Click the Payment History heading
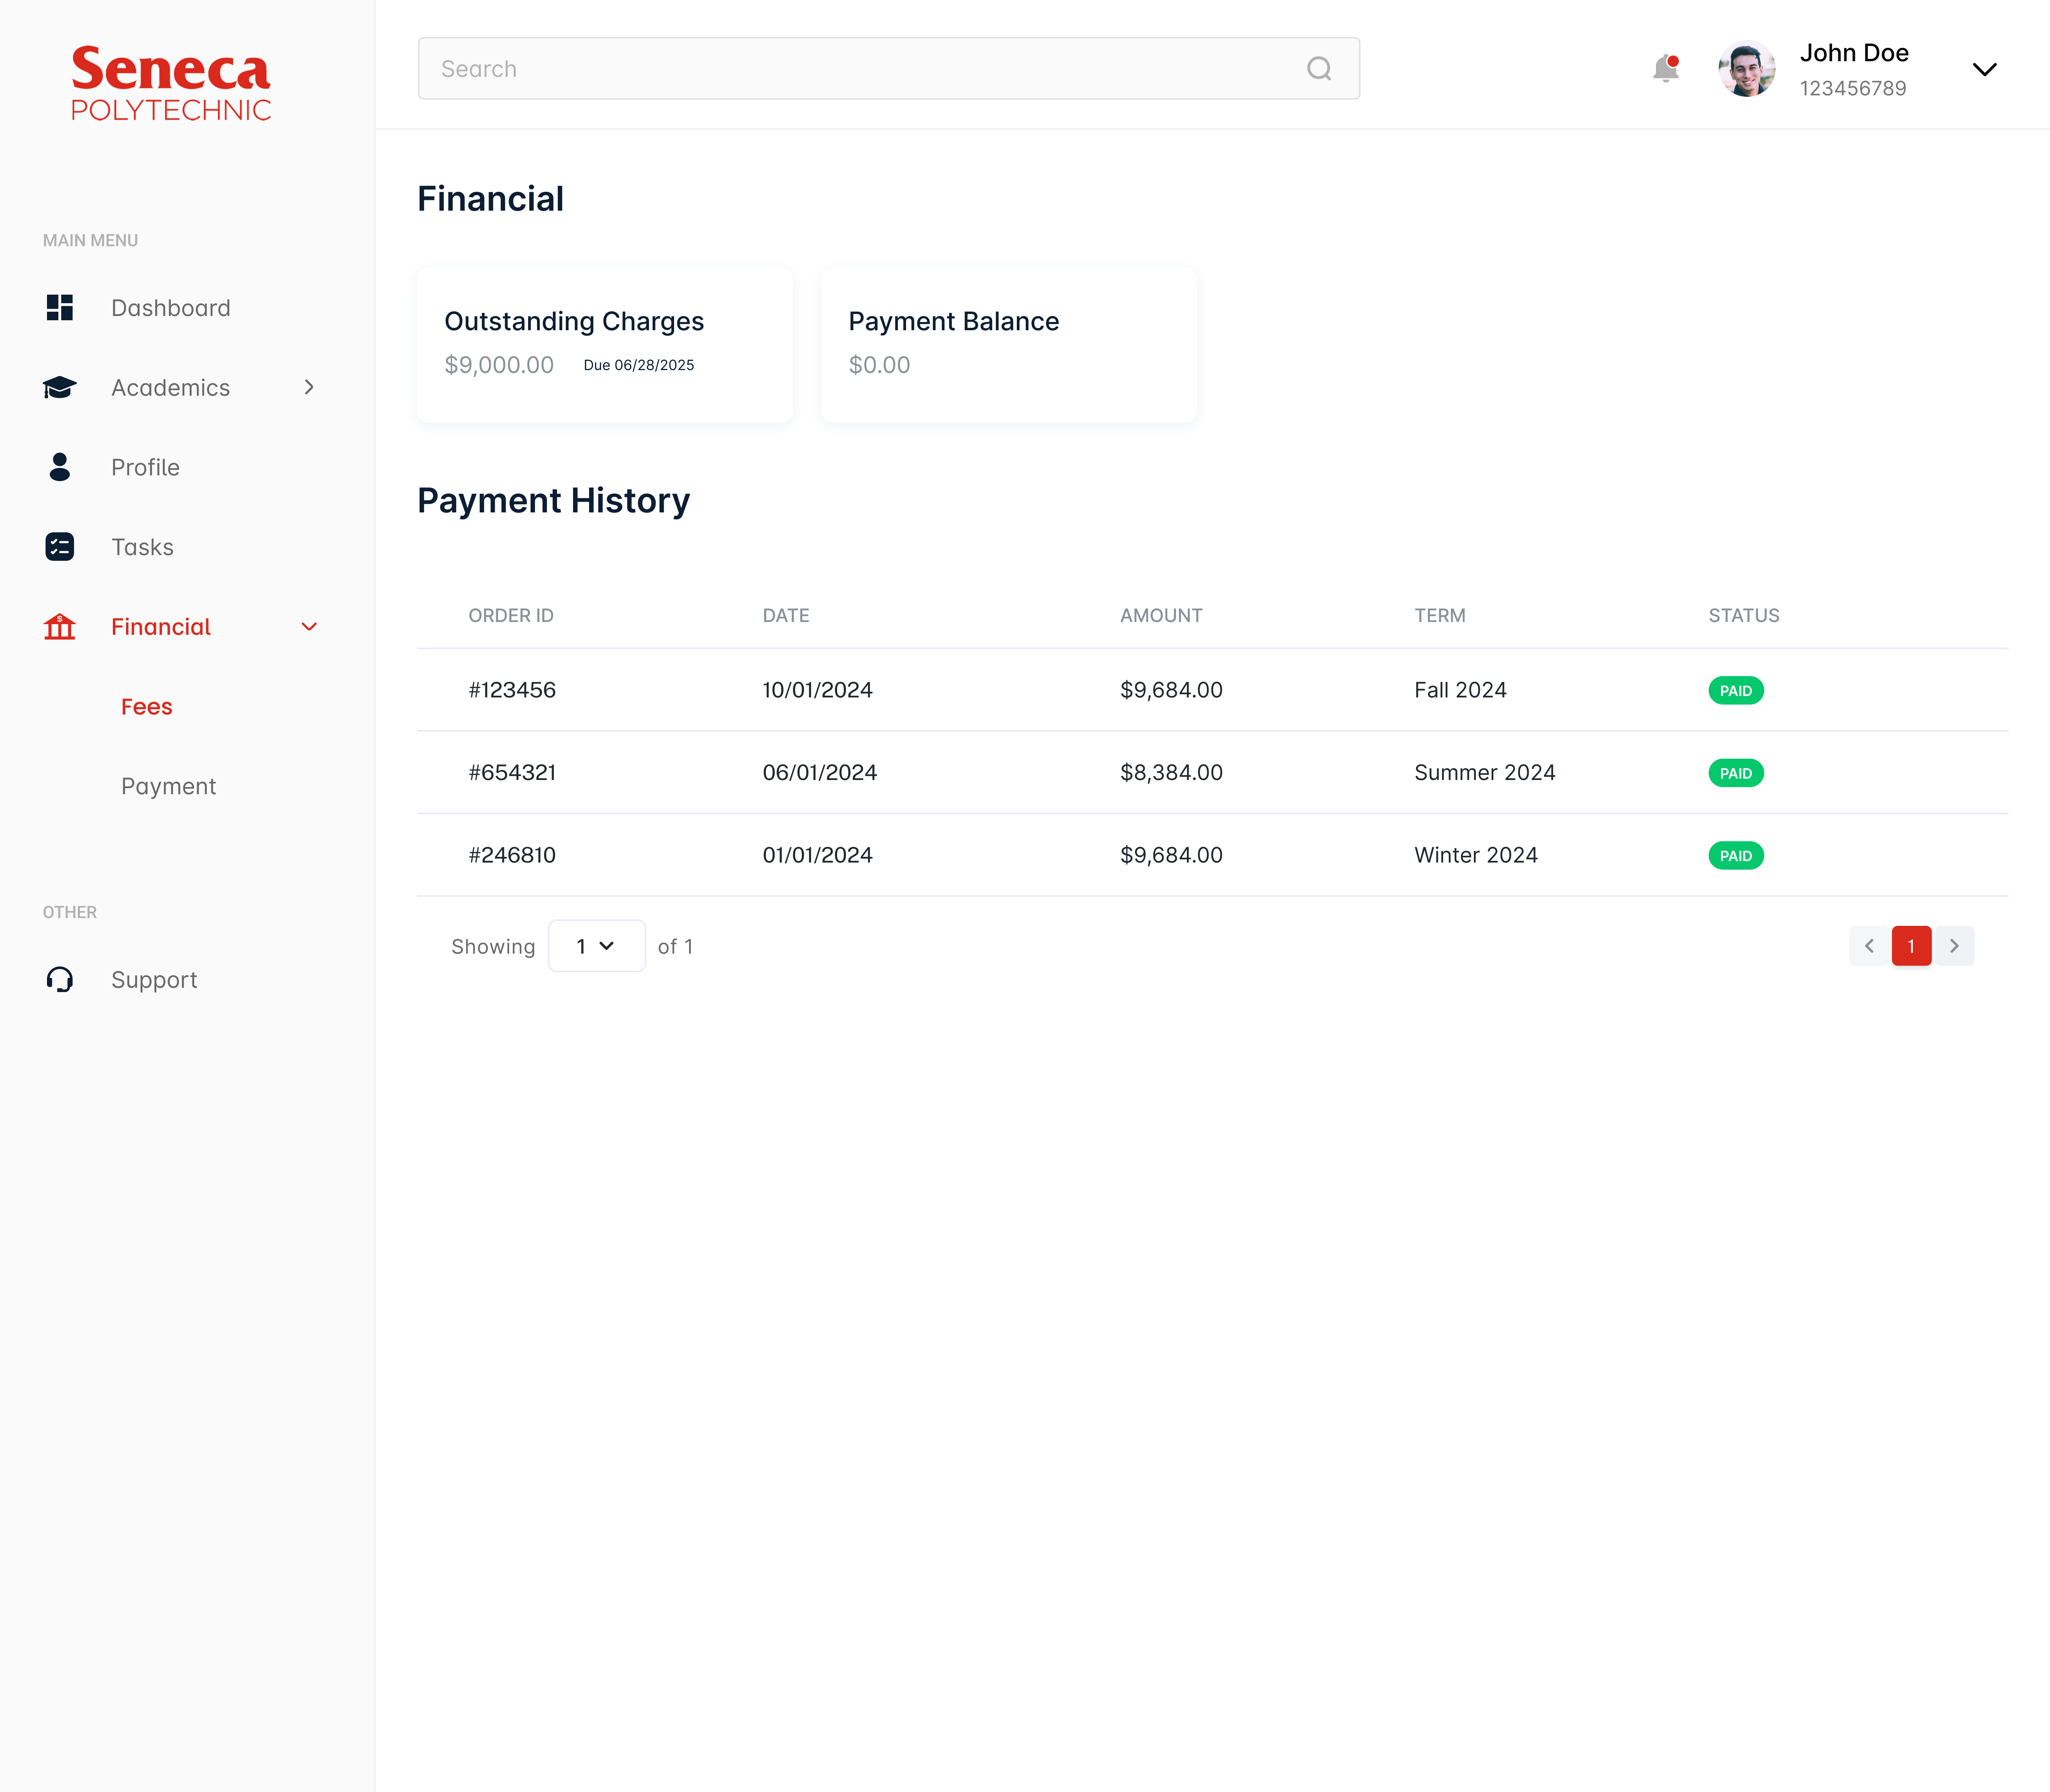This screenshot has height=1792, width=2050. click(554, 501)
